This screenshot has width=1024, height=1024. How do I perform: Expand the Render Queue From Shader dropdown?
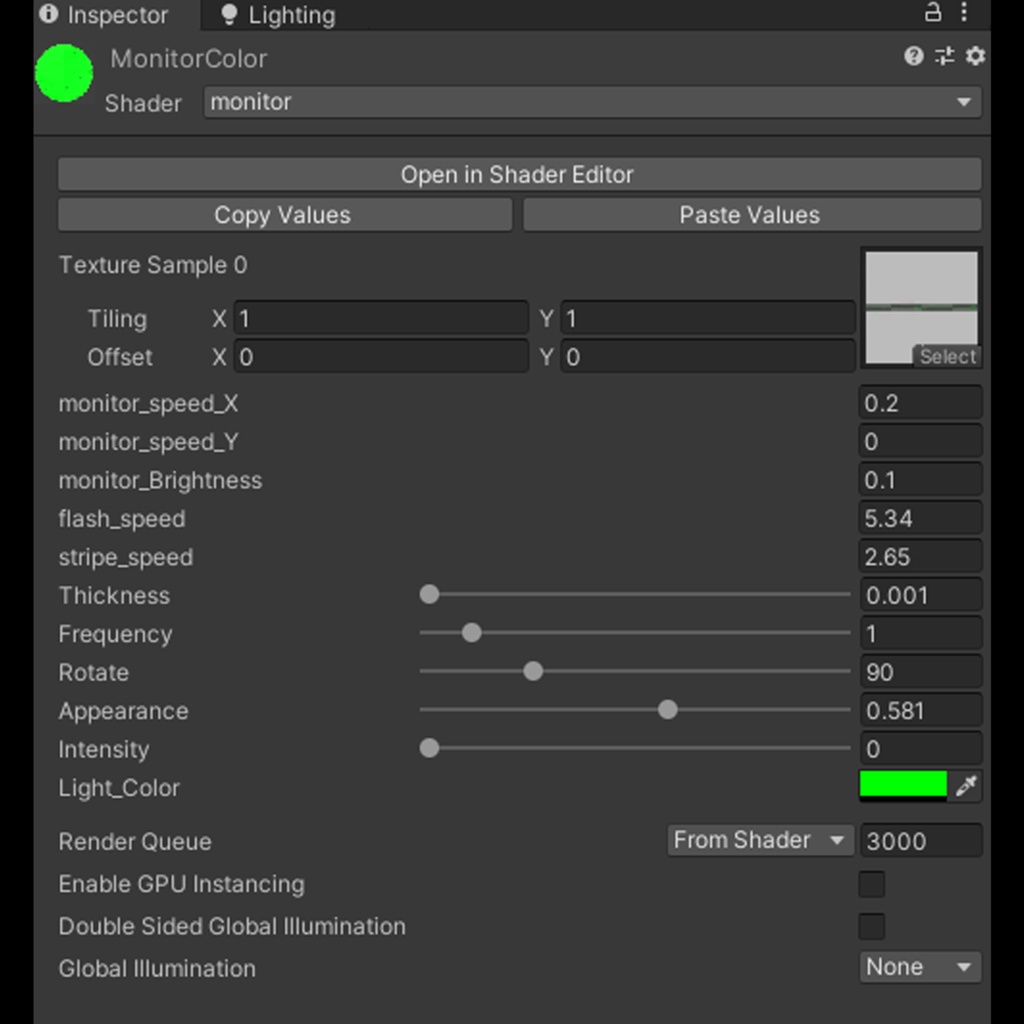[x=759, y=841]
